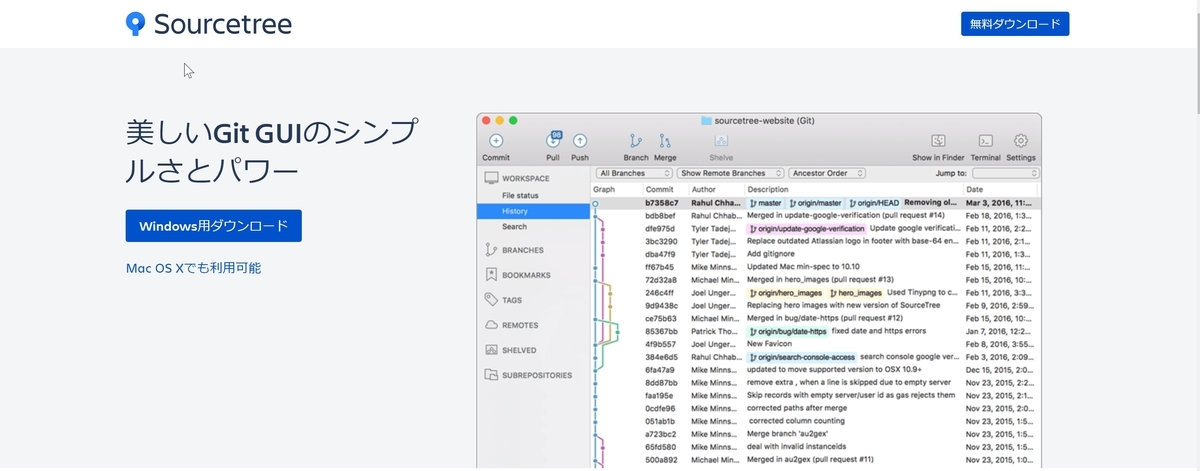1200x471 pixels.
Task: Select commit dfe975d row
Action: tap(816, 228)
